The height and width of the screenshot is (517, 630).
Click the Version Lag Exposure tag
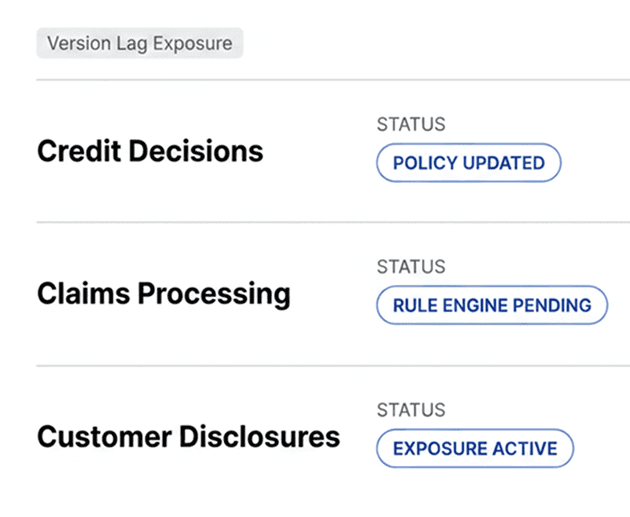[x=140, y=43]
